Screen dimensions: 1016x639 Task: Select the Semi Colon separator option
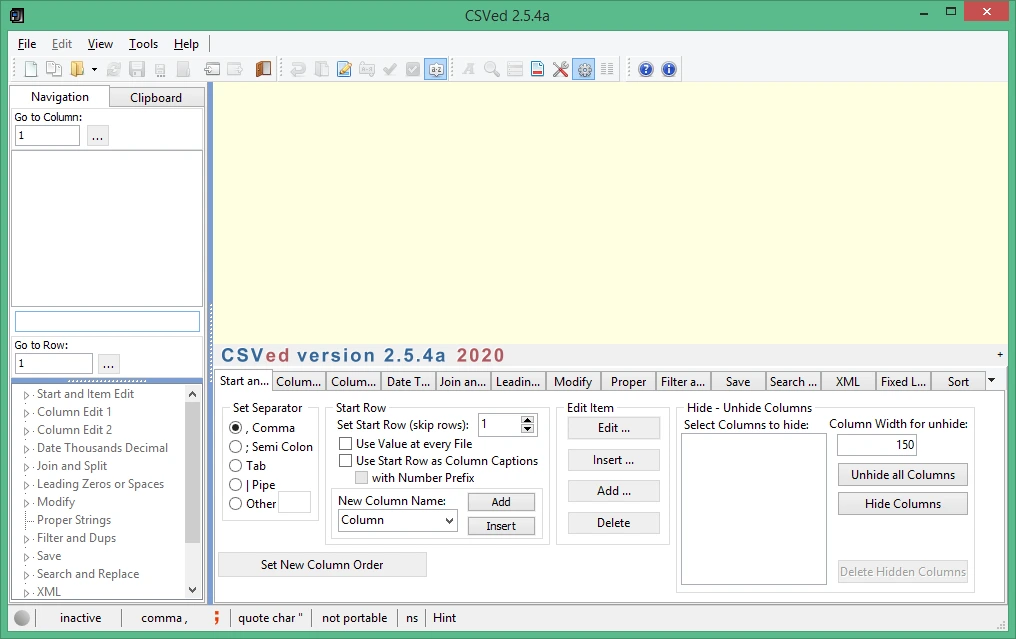coord(236,447)
